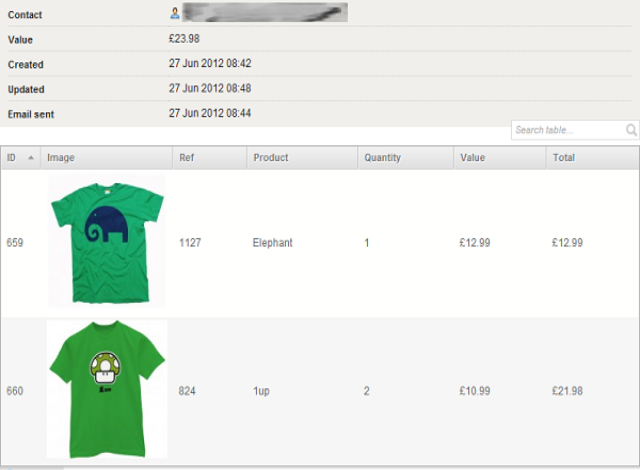The width and height of the screenshot is (640, 470).
Task: Open the 1up mushroom t-shirt thumbnail
Action: coord(106,389)
